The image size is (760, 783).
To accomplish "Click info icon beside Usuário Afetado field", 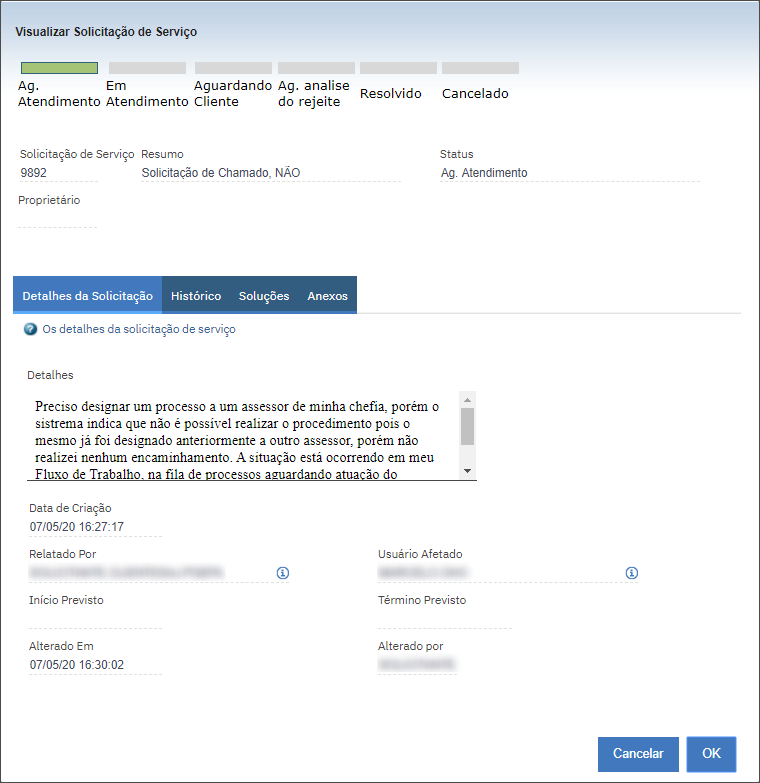I will click(632, 573).
